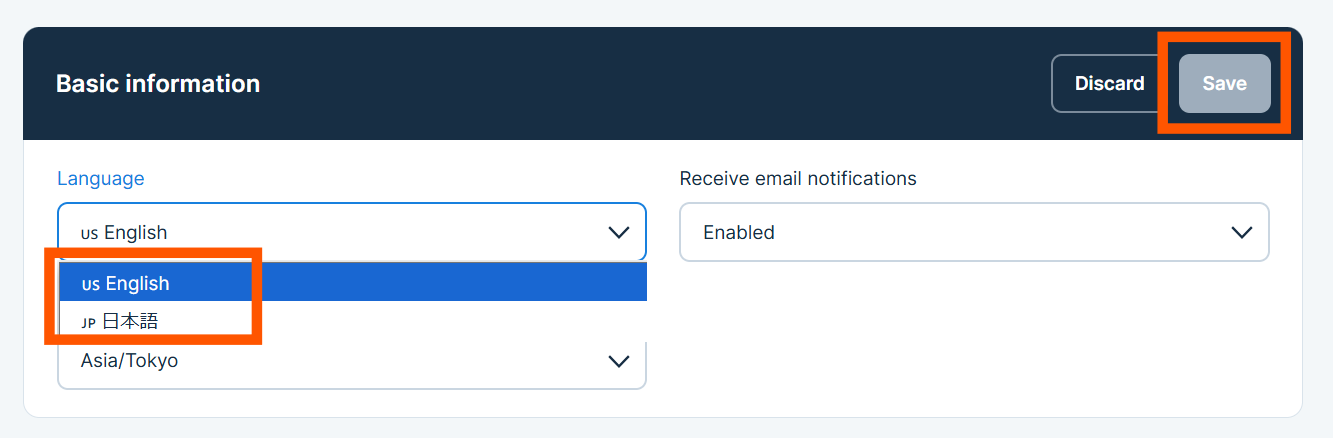1333x438 pixels.
Task: Click the Basic information heading
Action: [x=158, y=84]
